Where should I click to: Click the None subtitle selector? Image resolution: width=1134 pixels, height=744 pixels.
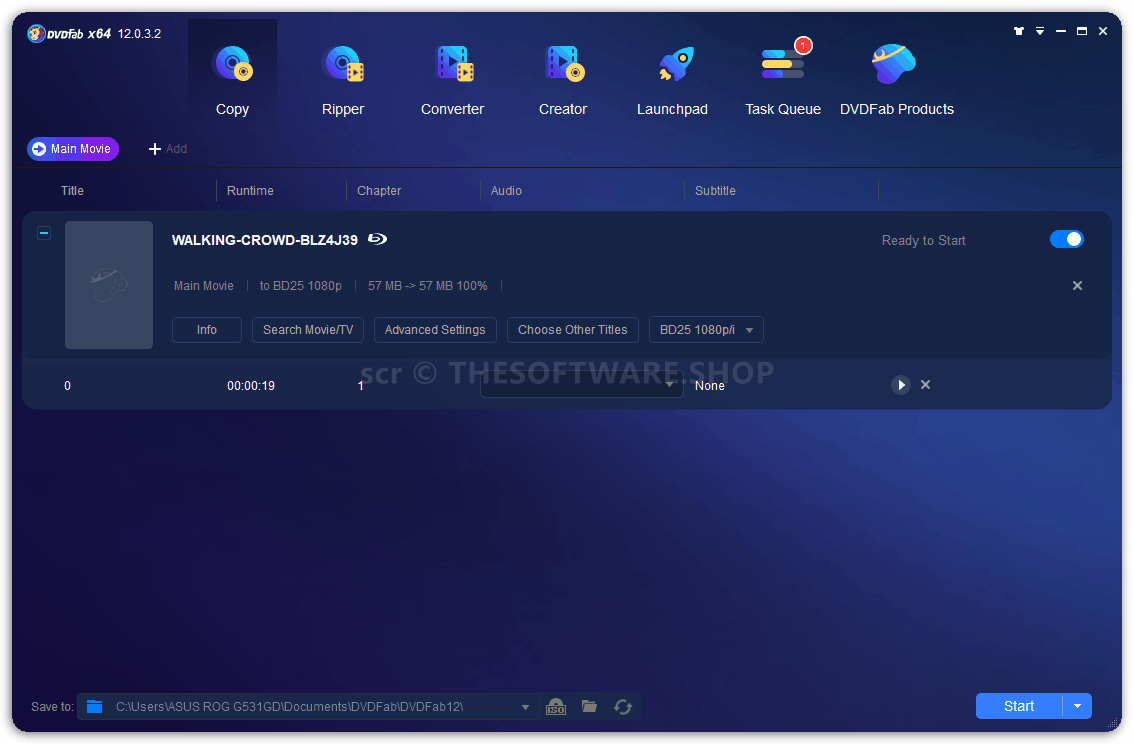[x=709, y=386]
